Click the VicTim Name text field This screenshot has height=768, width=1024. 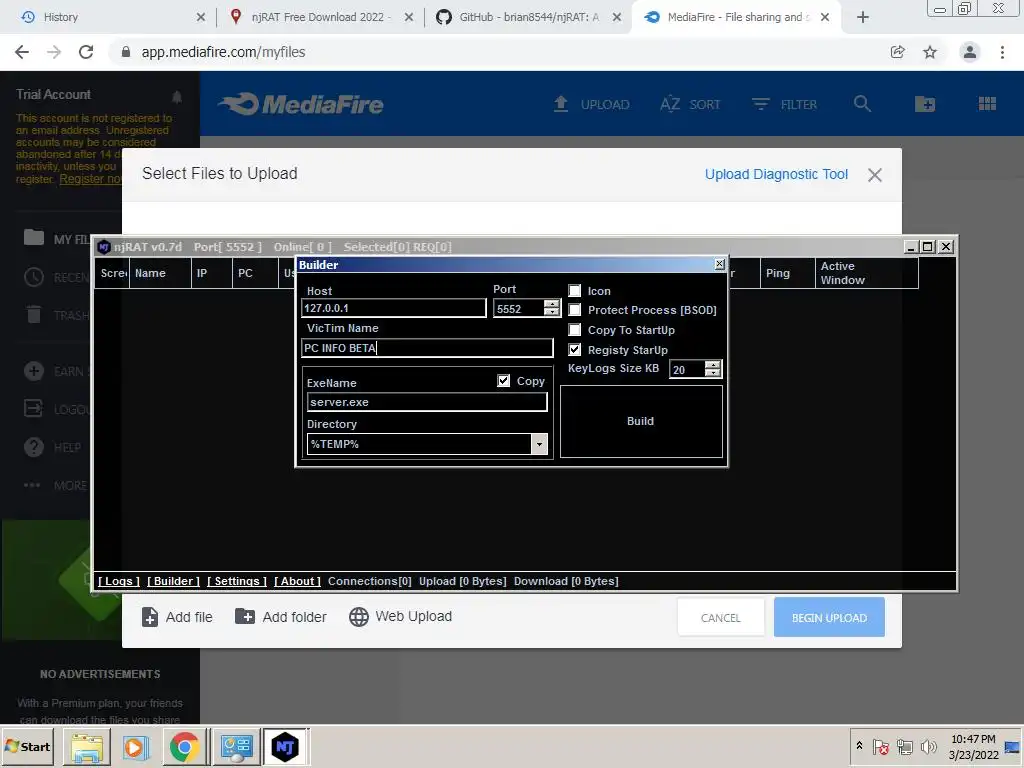click(427, 348)
